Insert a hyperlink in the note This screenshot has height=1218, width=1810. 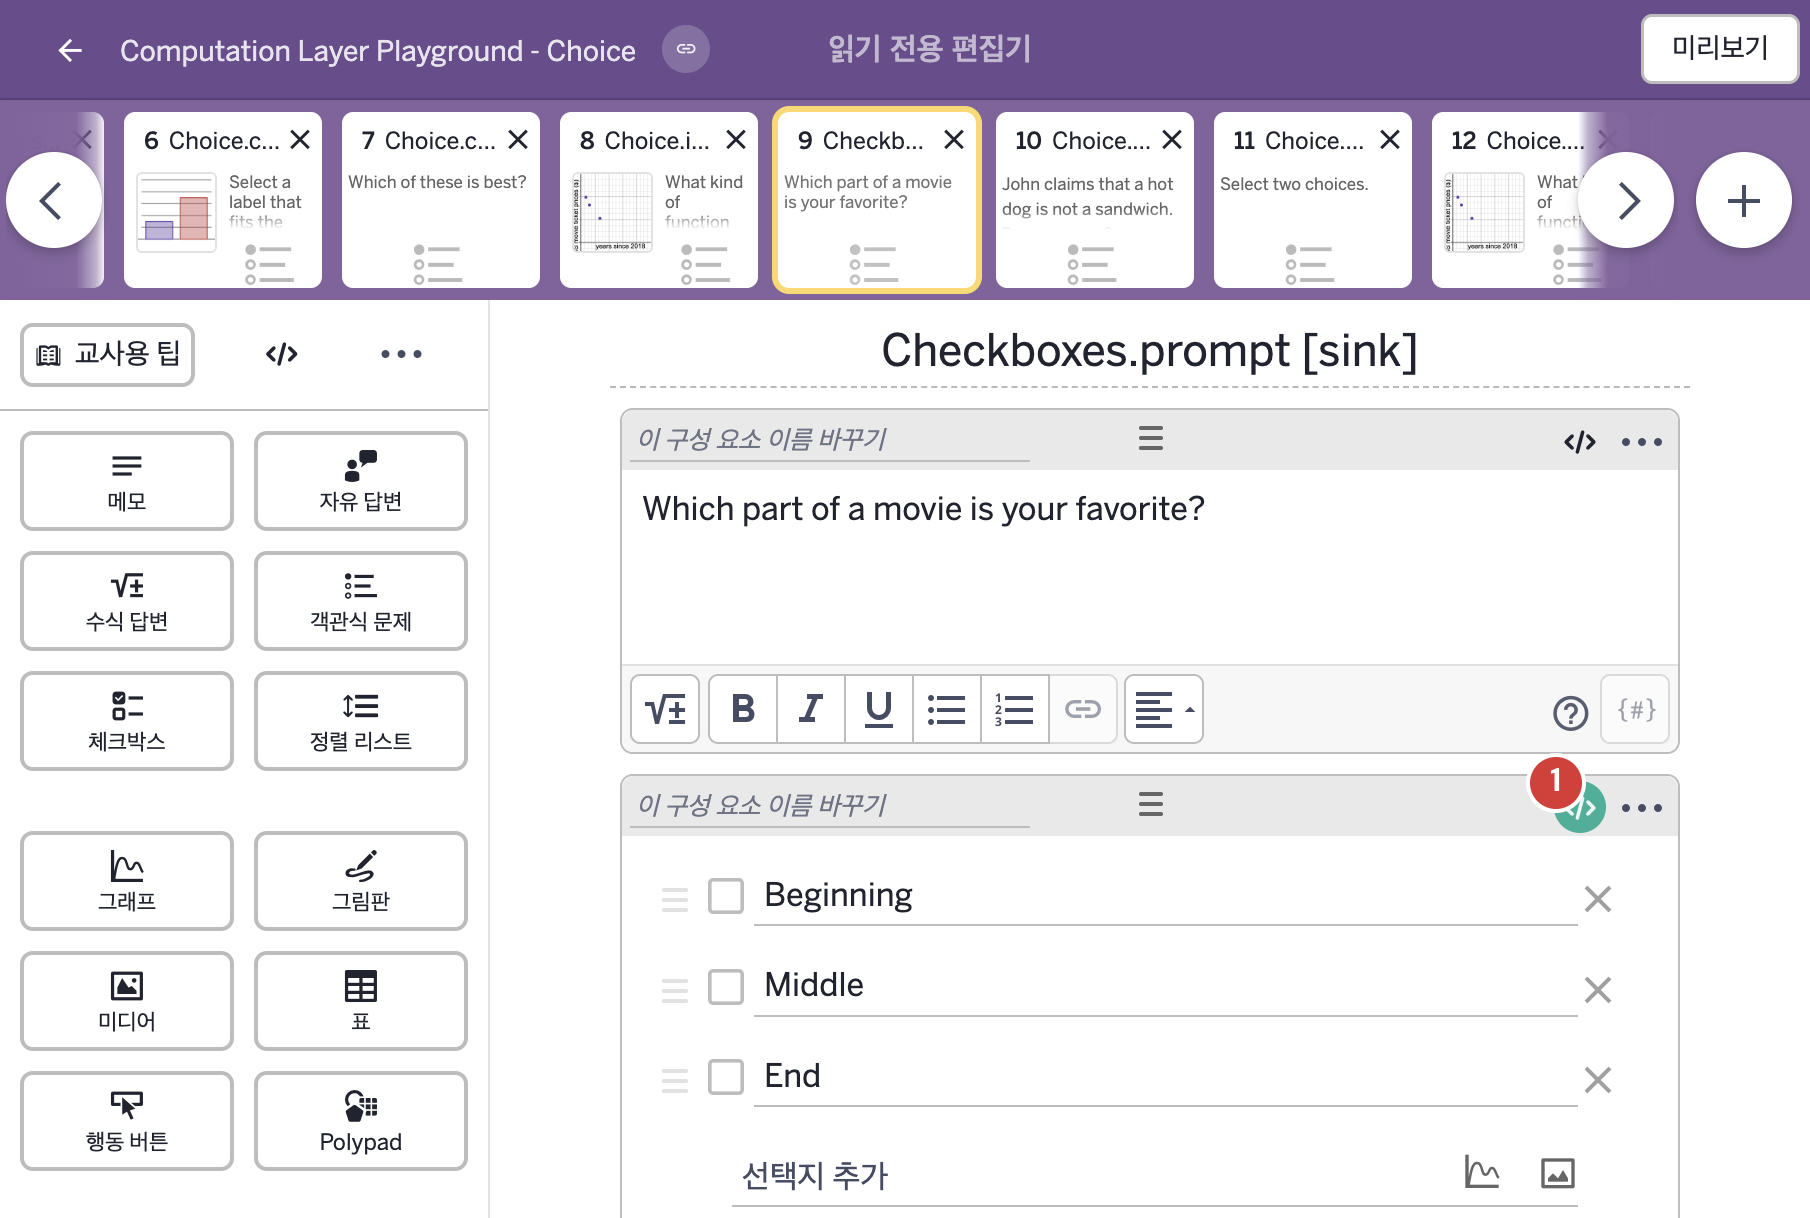[x=1083, y=709]
